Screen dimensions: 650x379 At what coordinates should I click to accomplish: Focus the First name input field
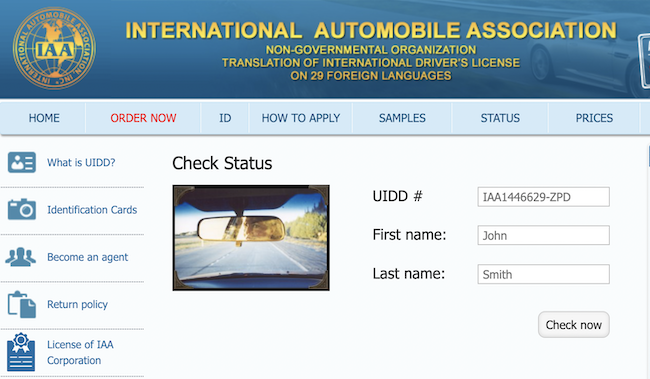coord(543,235)
